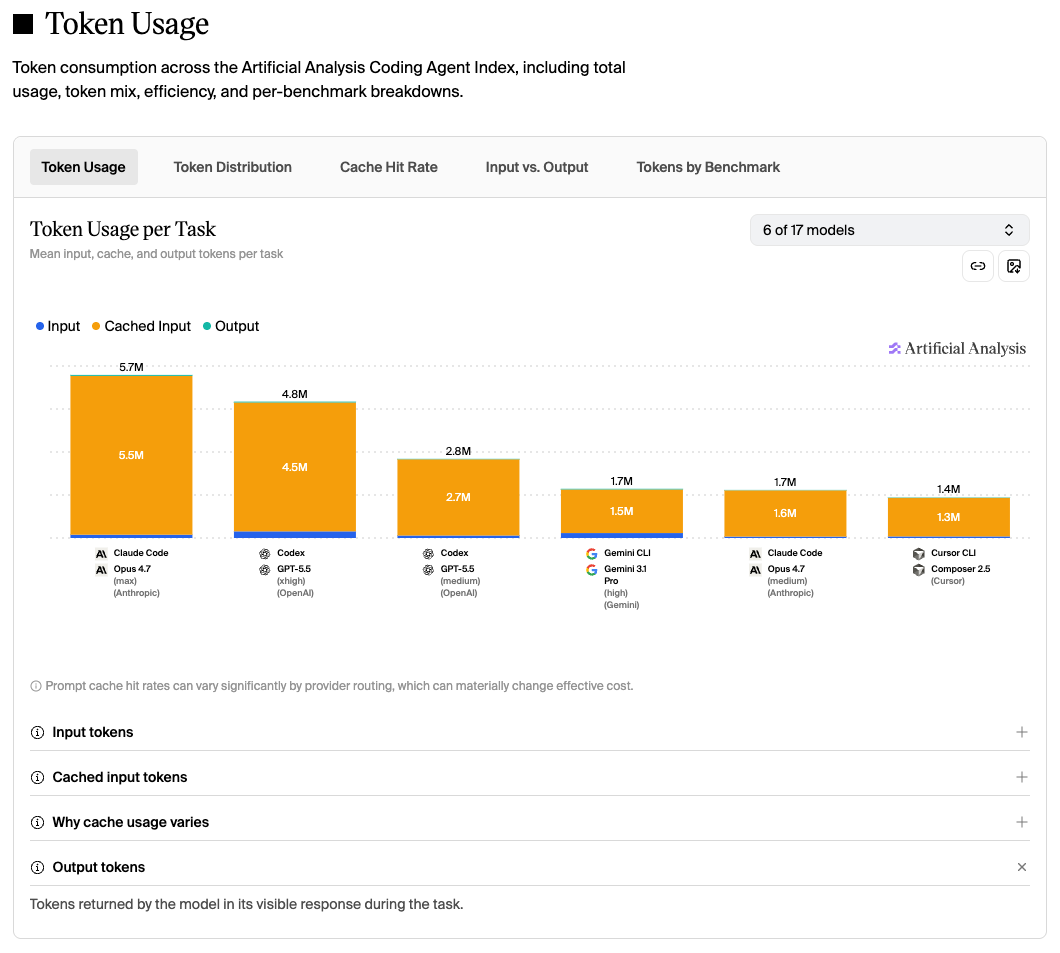Image resolution: width=1060 pixels, height=953 pixels.
Task: Click info icon beside prompt cache note
Action: [36, 686]
